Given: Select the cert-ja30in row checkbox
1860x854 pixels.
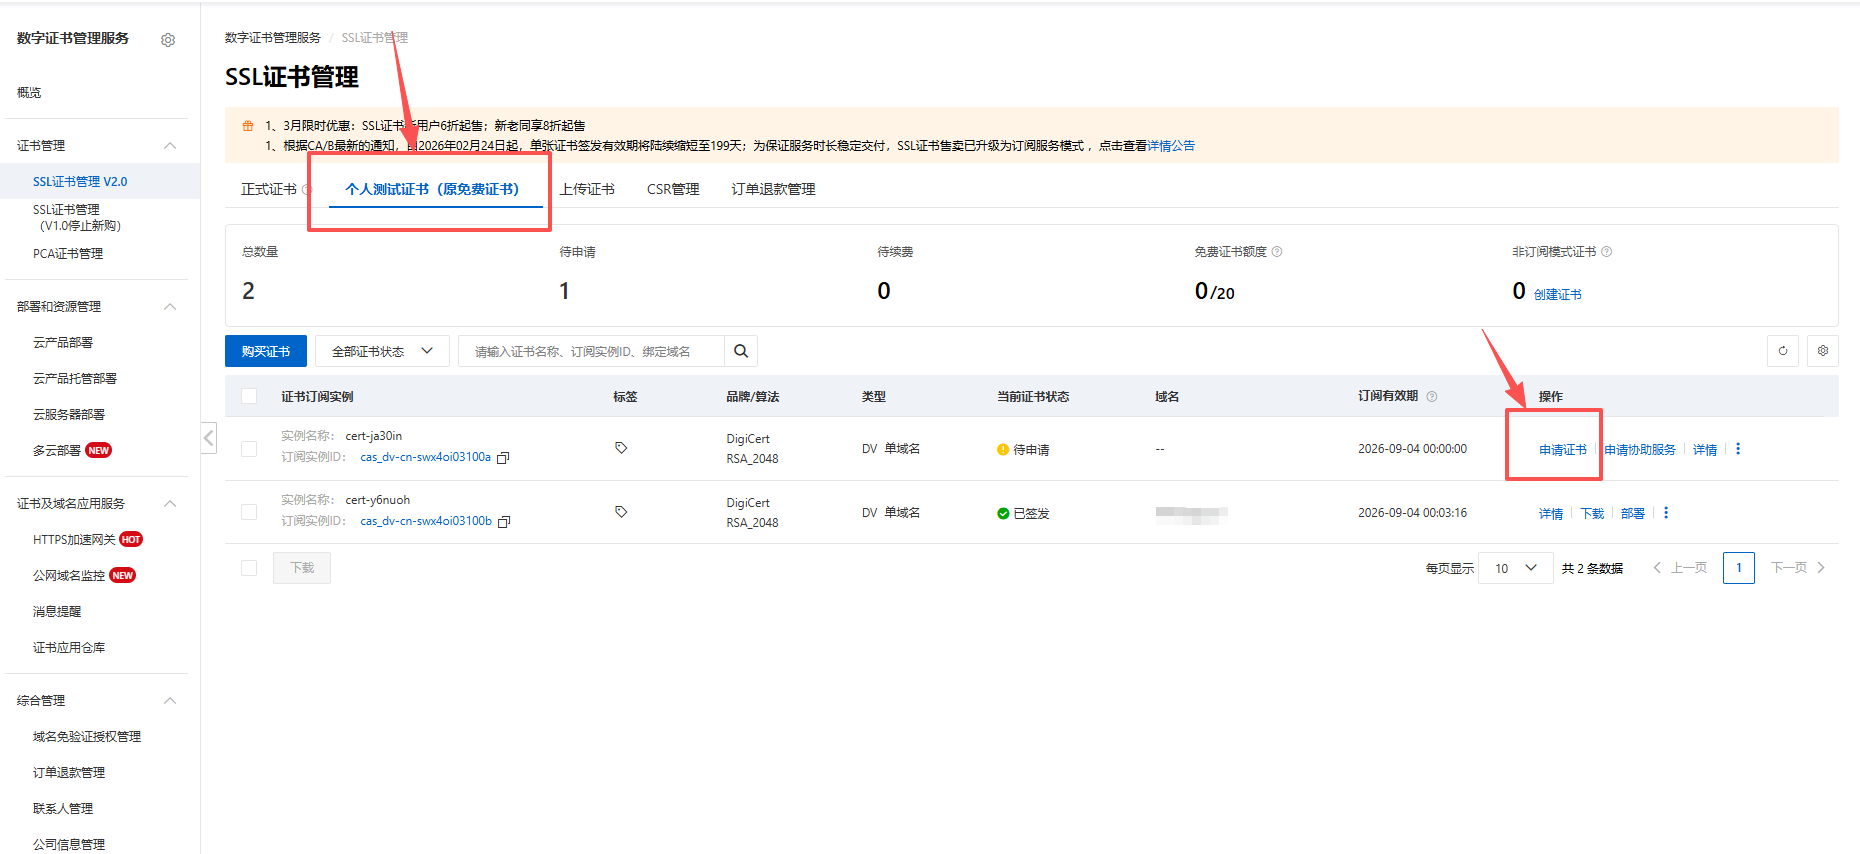Looking at the screenshot, I should coord(249,449).
